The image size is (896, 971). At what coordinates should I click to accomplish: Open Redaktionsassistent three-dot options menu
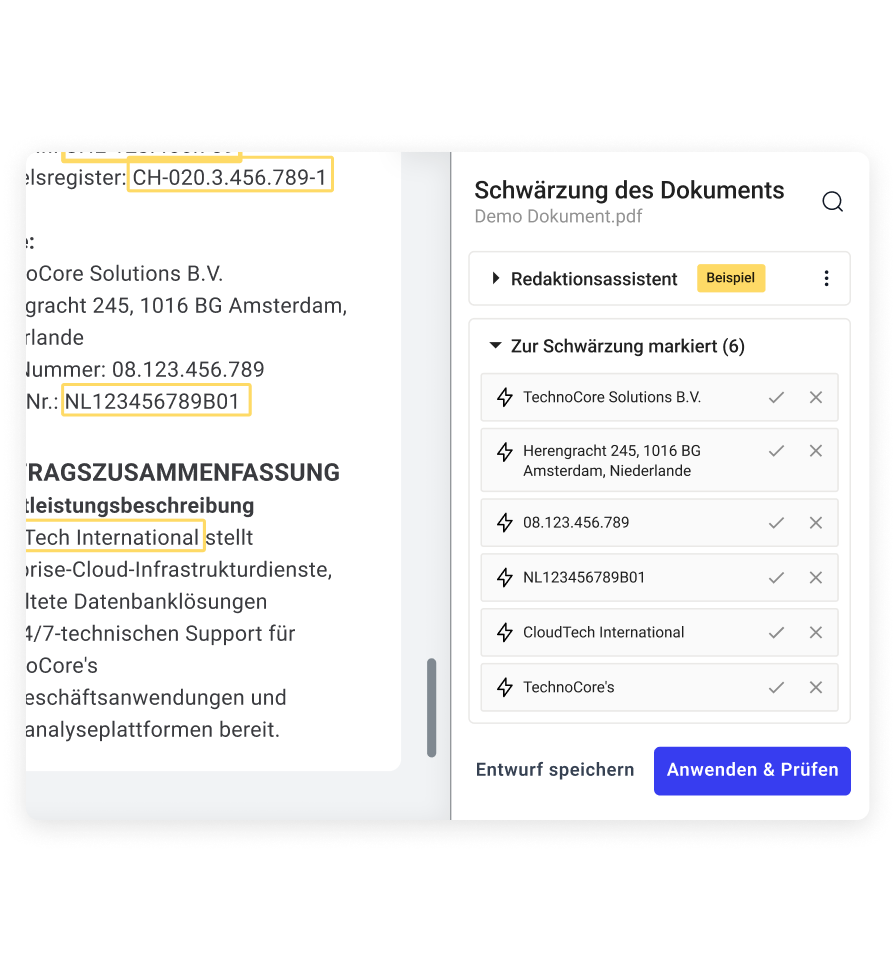pos(826,279)
